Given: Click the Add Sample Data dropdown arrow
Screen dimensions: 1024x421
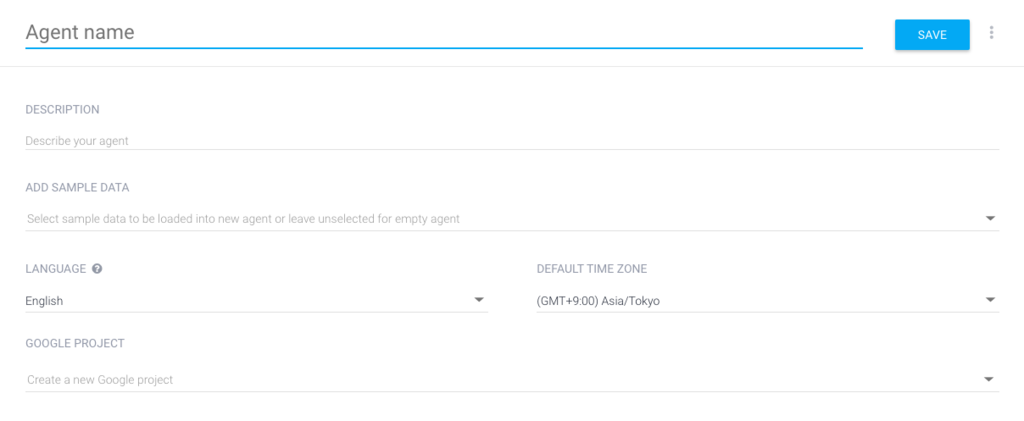Looking at the screenshot, I should [990, 218].
